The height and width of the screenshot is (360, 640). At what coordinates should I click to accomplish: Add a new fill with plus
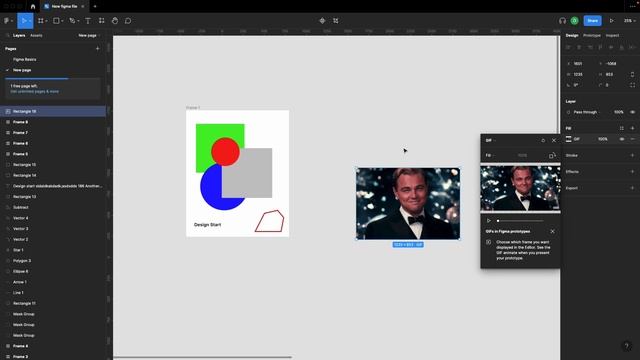(x=632, y=128)
